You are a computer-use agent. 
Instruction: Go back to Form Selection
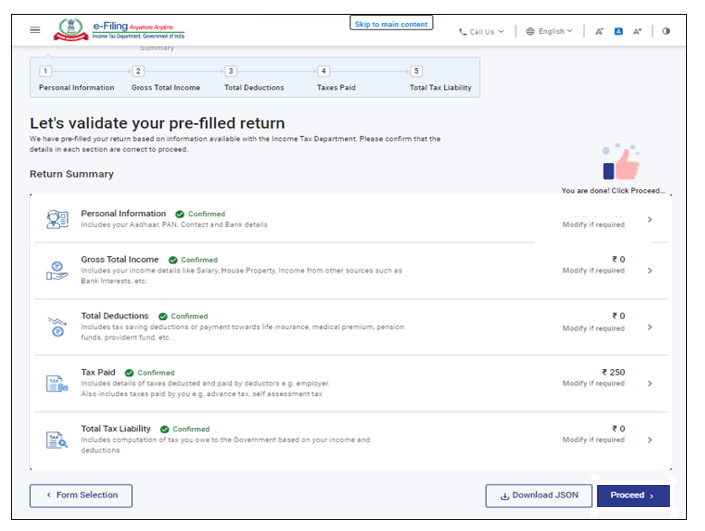(81, 495)
